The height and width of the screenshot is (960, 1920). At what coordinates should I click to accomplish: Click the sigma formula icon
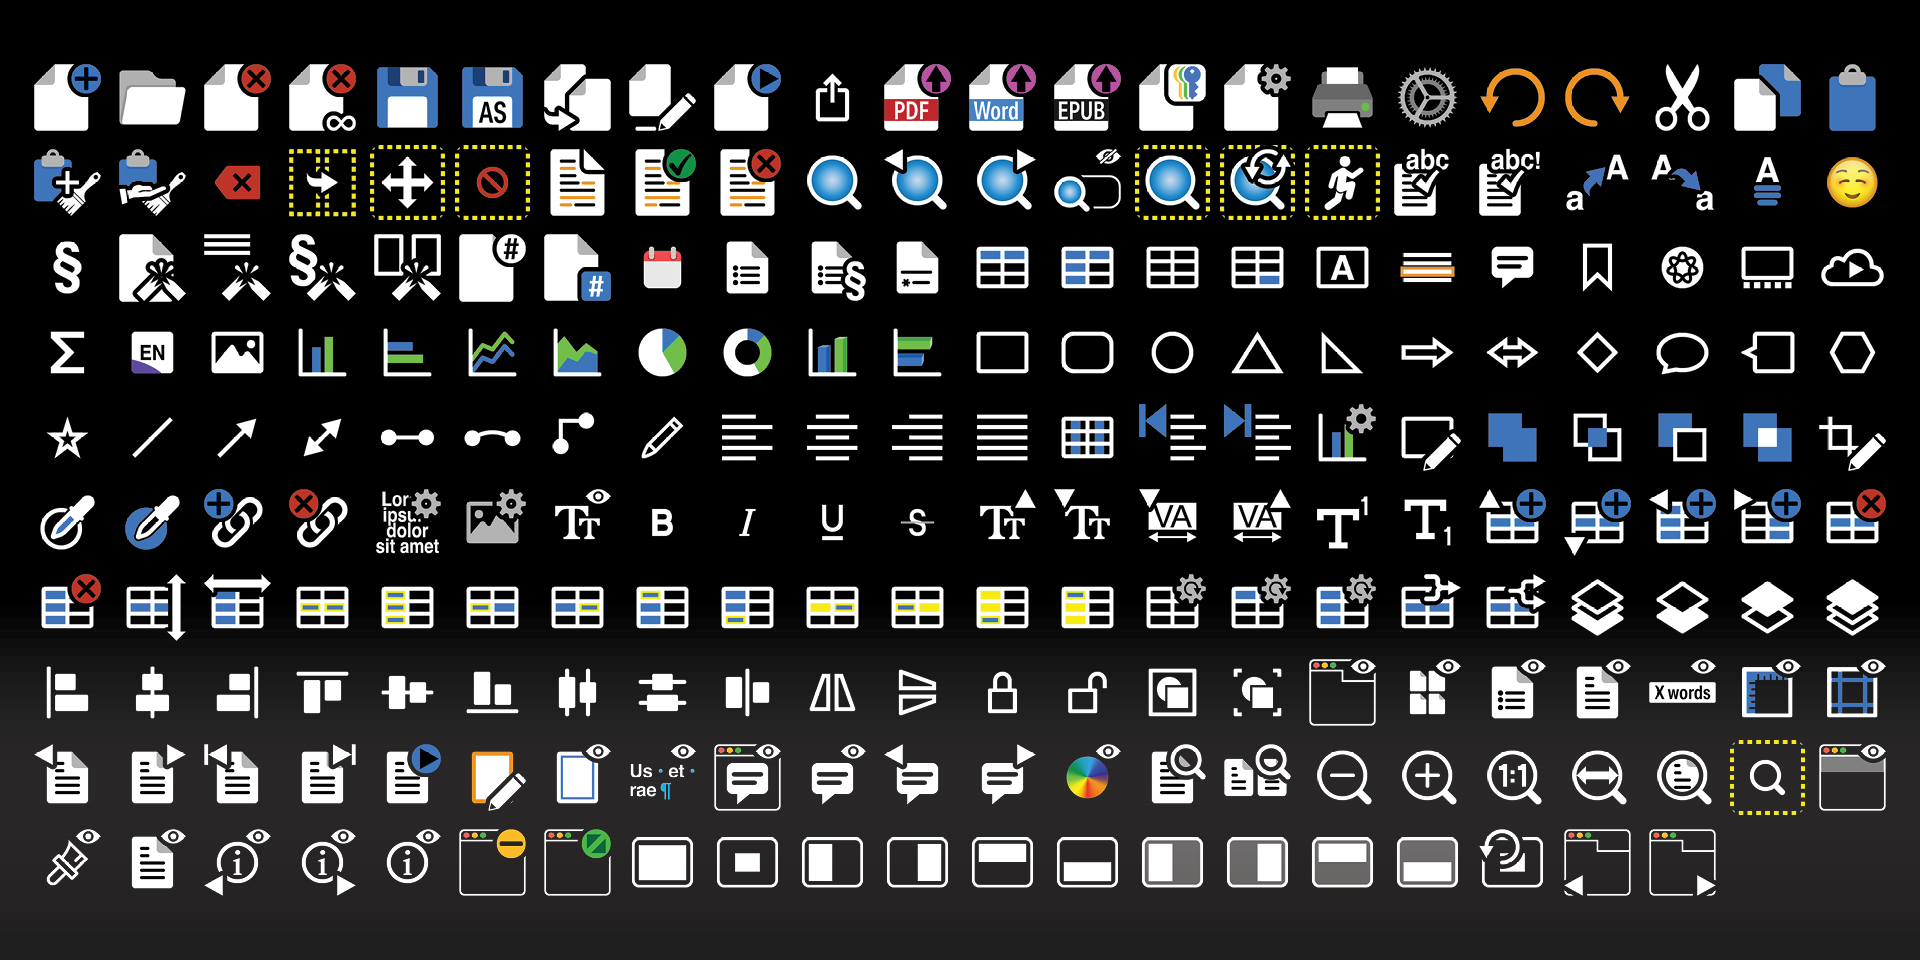(67, 353)
